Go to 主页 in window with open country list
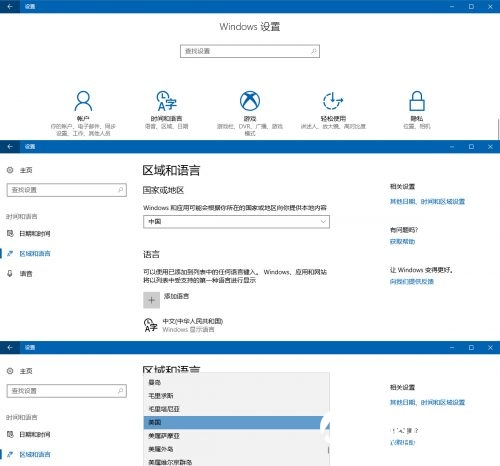500x466 pixels. click(x=19, y=371)
